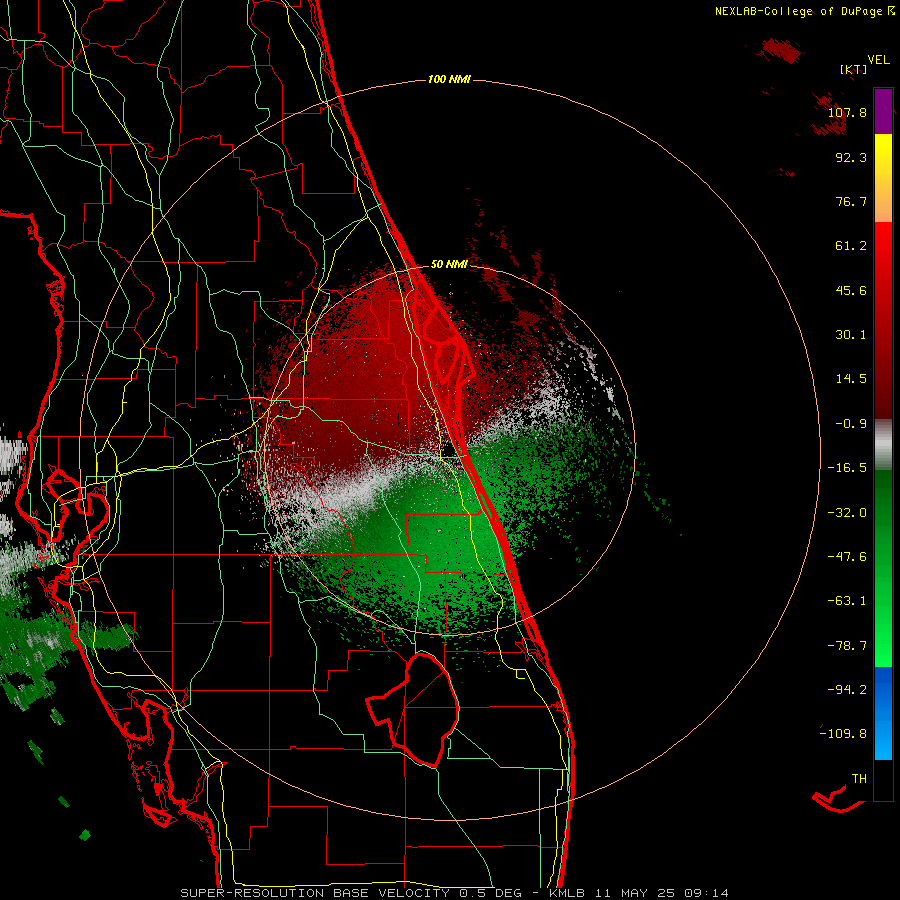Click the Super-Resolution Base Velocity caption
Screen dimensions: 900x900
tap(454, 893)
